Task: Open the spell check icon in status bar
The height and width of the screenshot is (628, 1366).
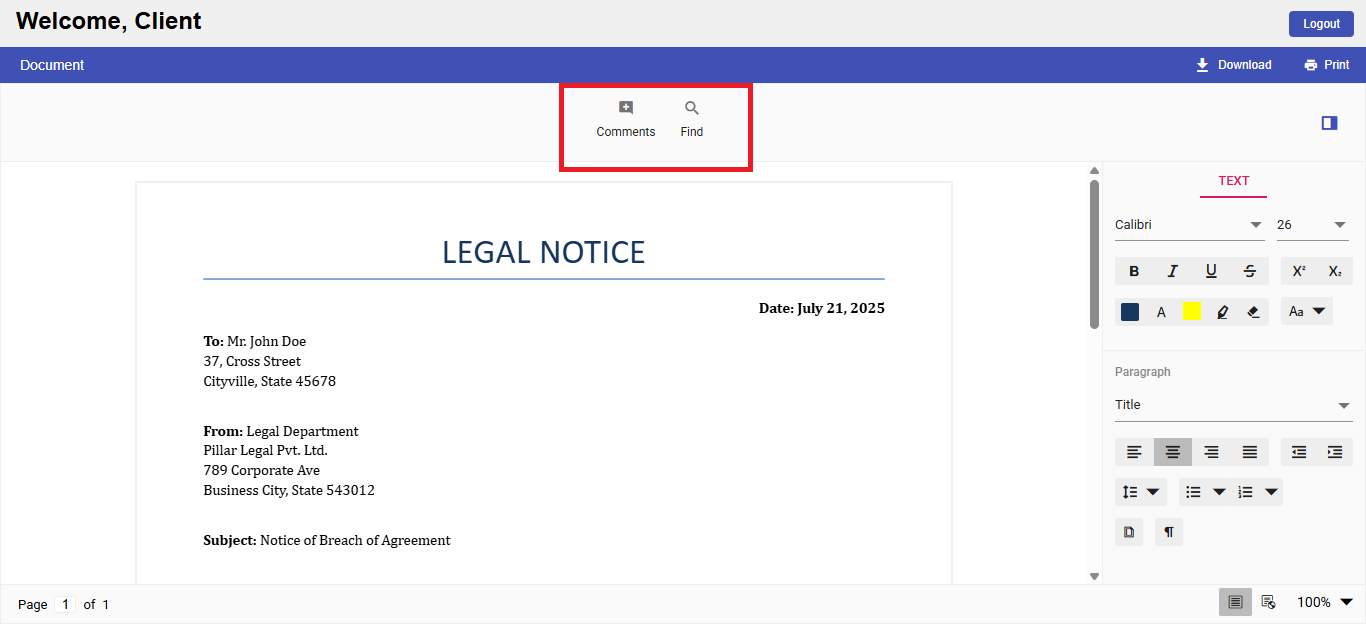Action: click(x=1268, y=601)
